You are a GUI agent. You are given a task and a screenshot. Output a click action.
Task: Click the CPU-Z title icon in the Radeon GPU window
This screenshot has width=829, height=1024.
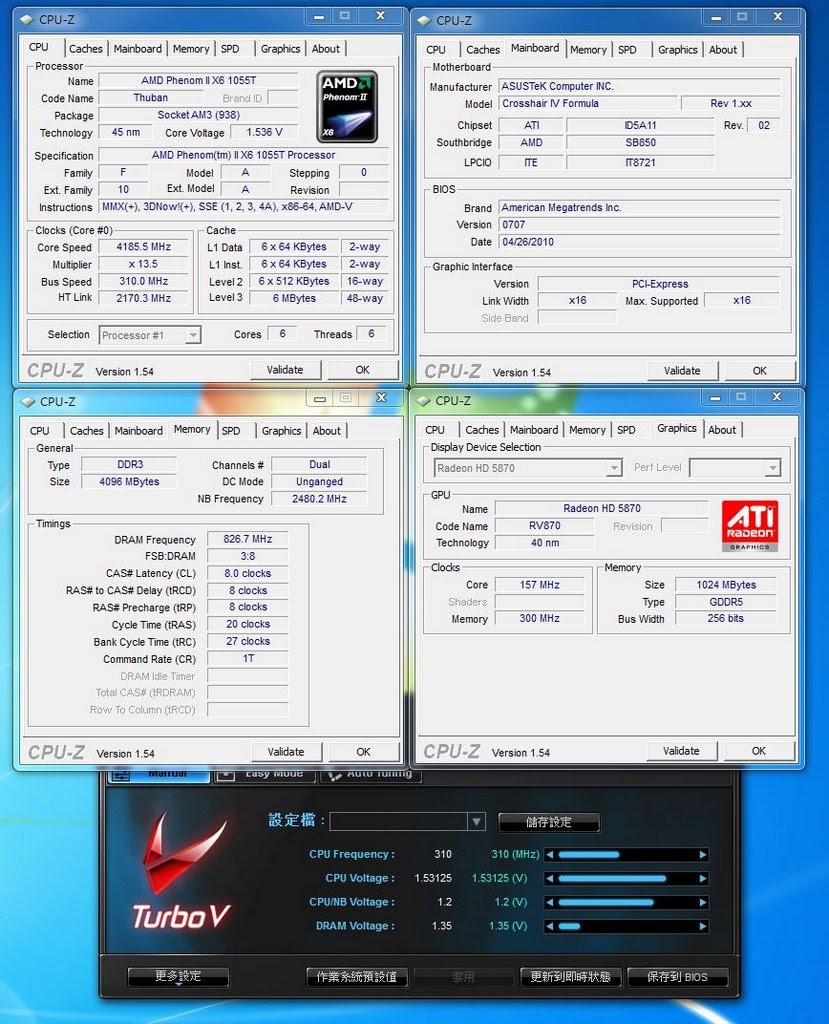coord(423,400)
